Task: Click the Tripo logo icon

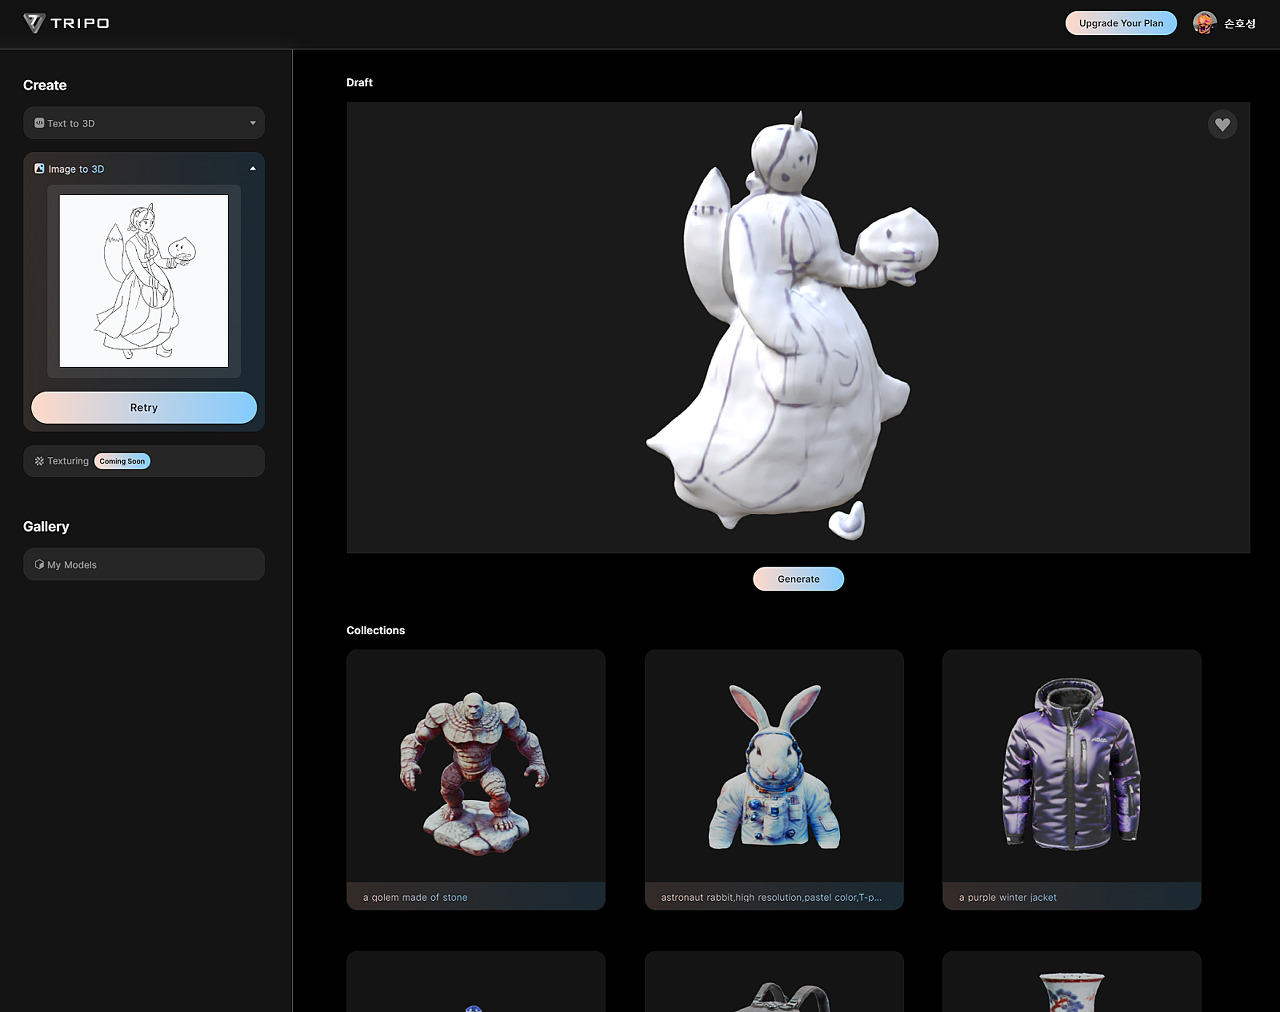Action: pyautogui.click(x=34, y=23)
